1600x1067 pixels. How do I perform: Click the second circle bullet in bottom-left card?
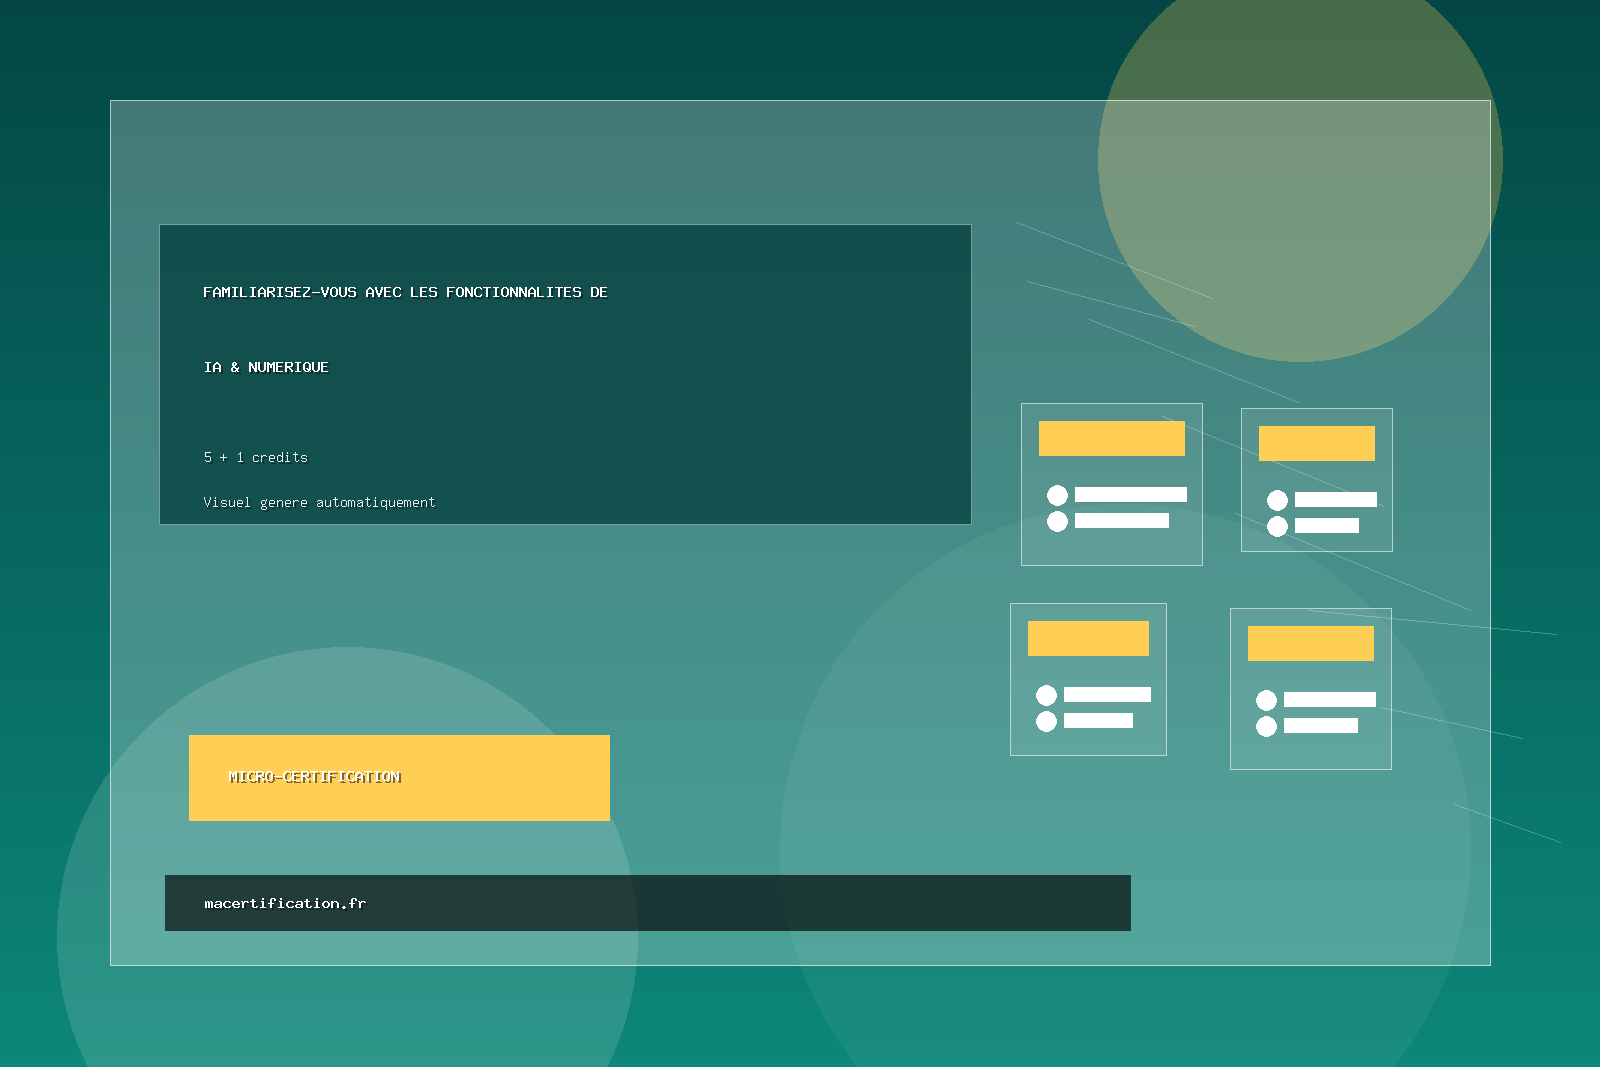click(1046, 721)
